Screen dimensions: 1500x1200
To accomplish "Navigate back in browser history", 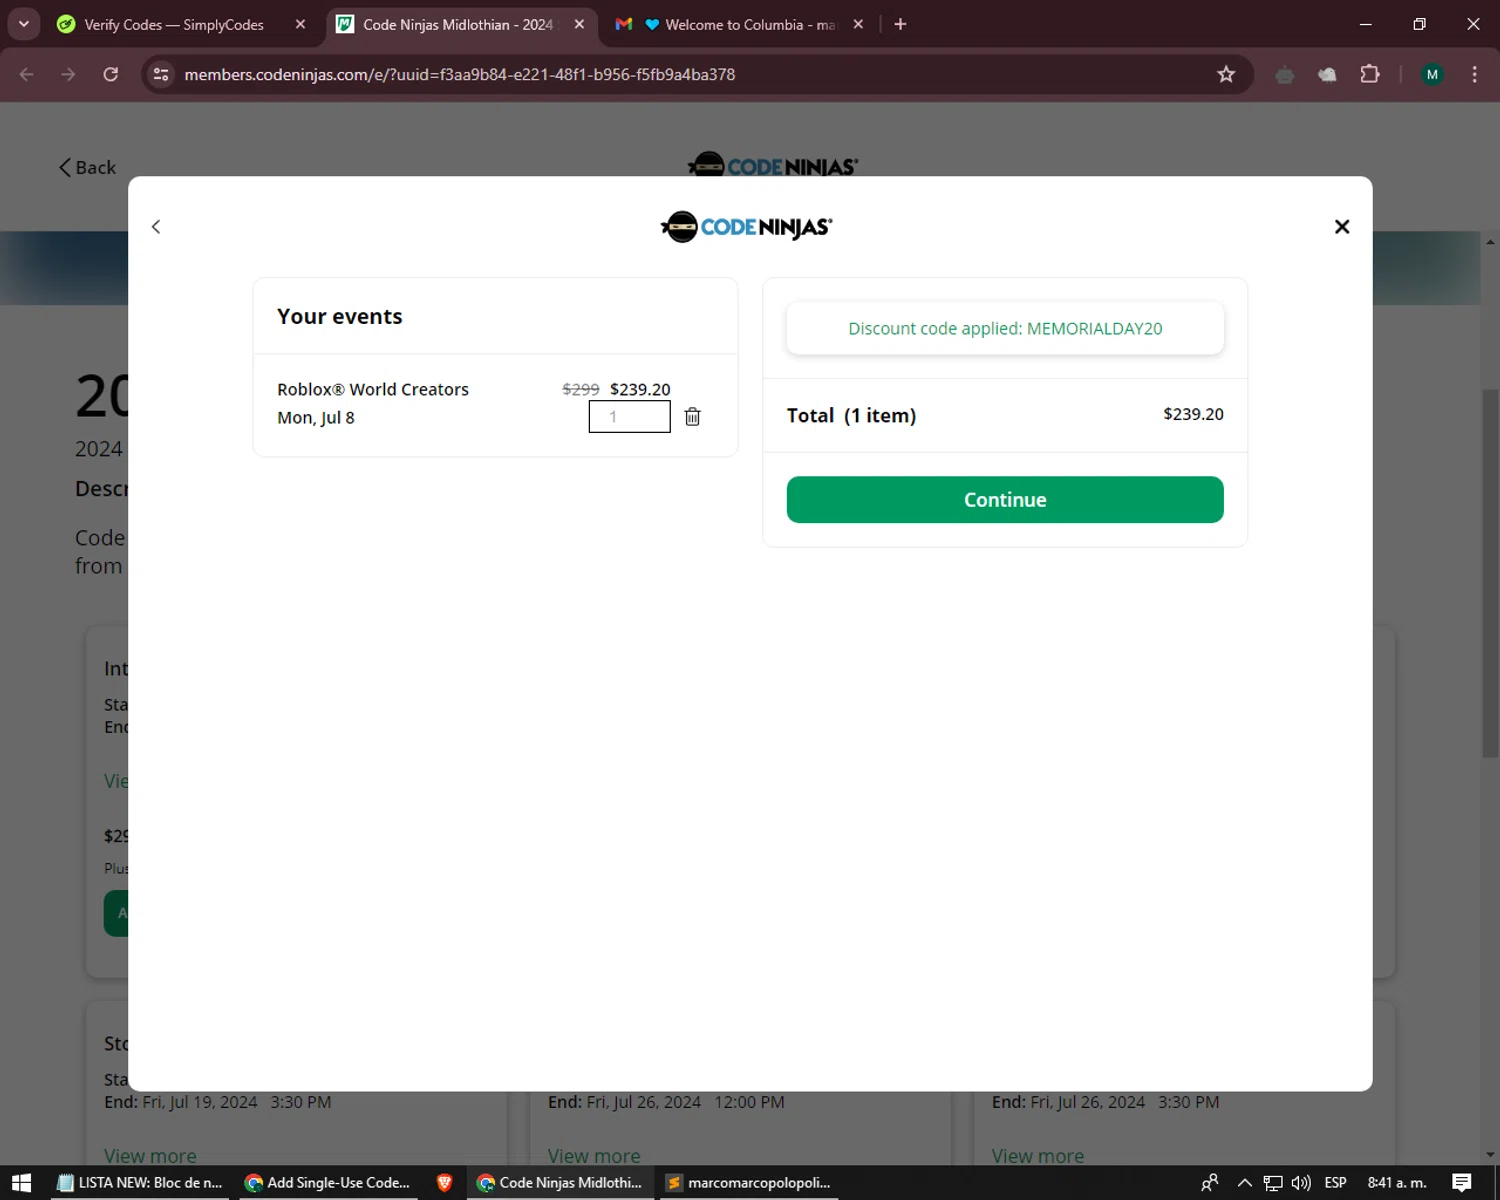I will [27, 74].
